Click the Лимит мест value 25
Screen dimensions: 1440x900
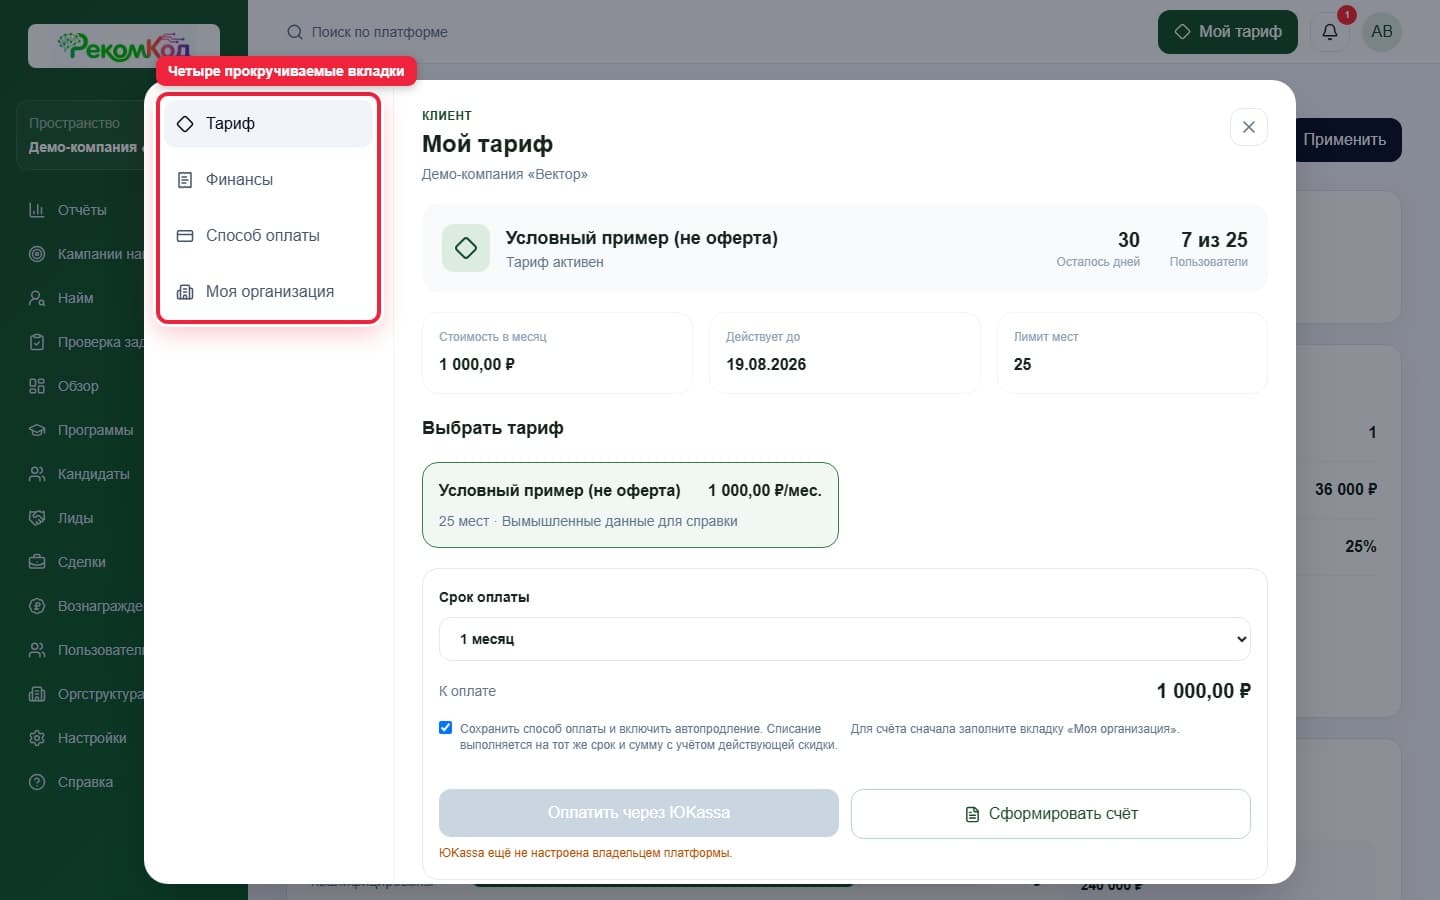(1022, 364)
